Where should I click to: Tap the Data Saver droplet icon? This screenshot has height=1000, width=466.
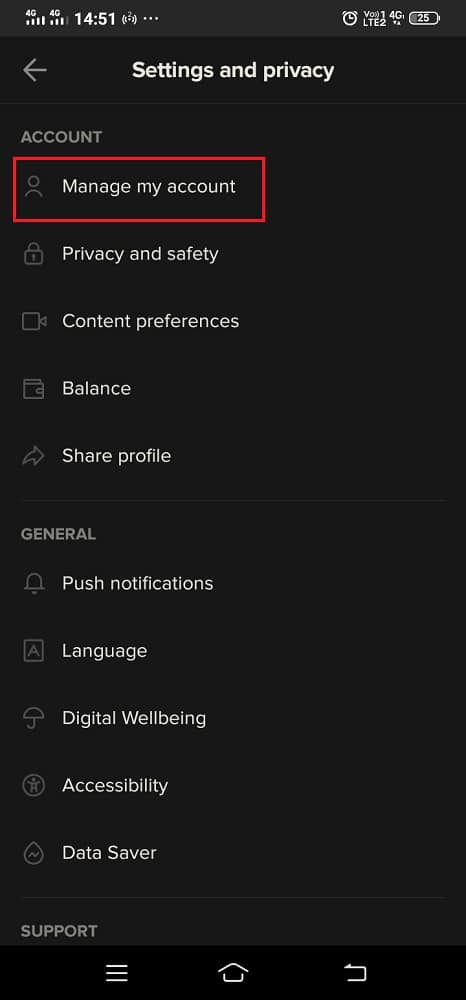click(33, 853)
